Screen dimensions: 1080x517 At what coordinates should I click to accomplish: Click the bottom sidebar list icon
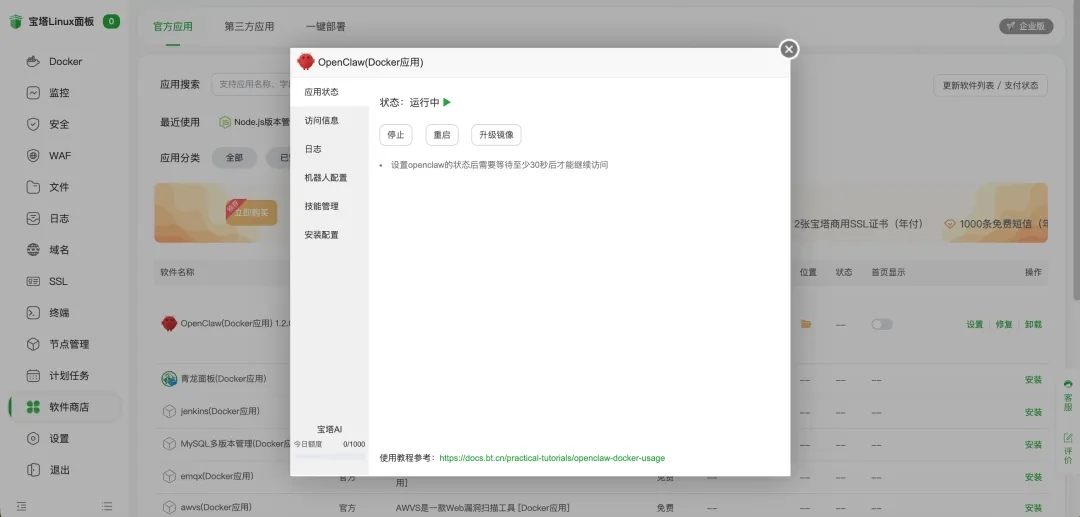coord(107,506)
